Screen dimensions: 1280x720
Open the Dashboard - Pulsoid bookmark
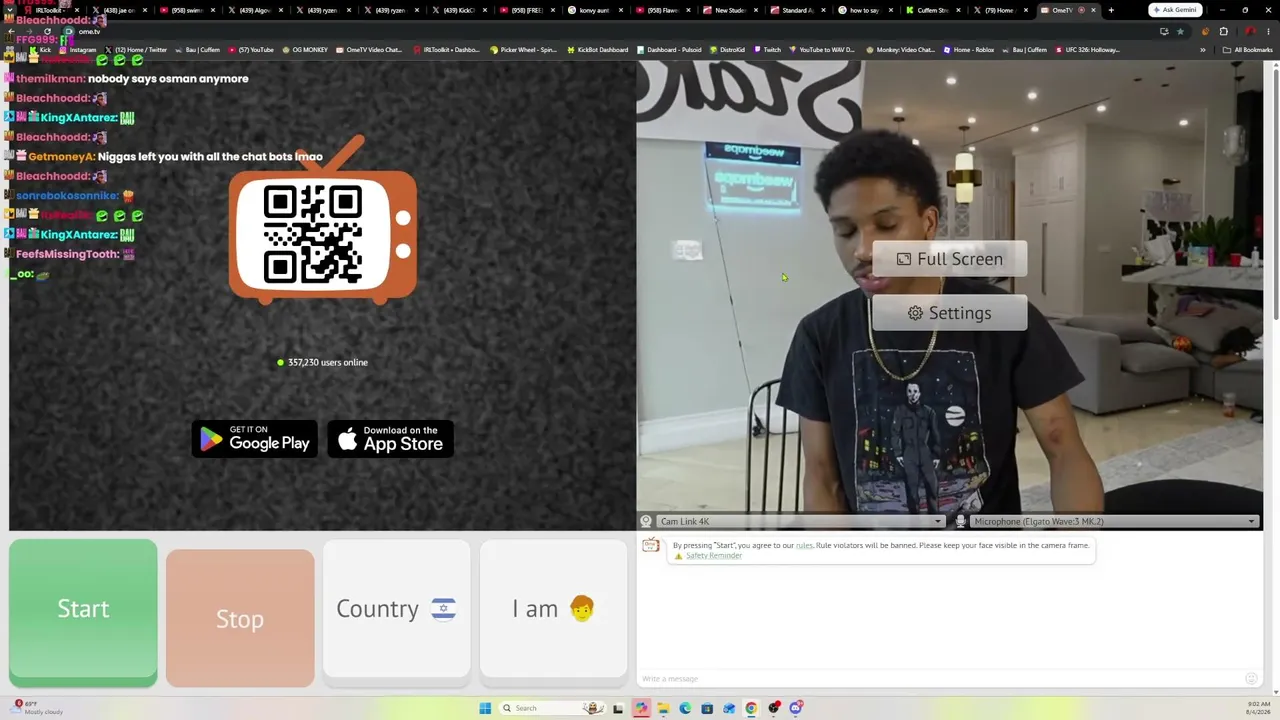[x=669, y=50]
